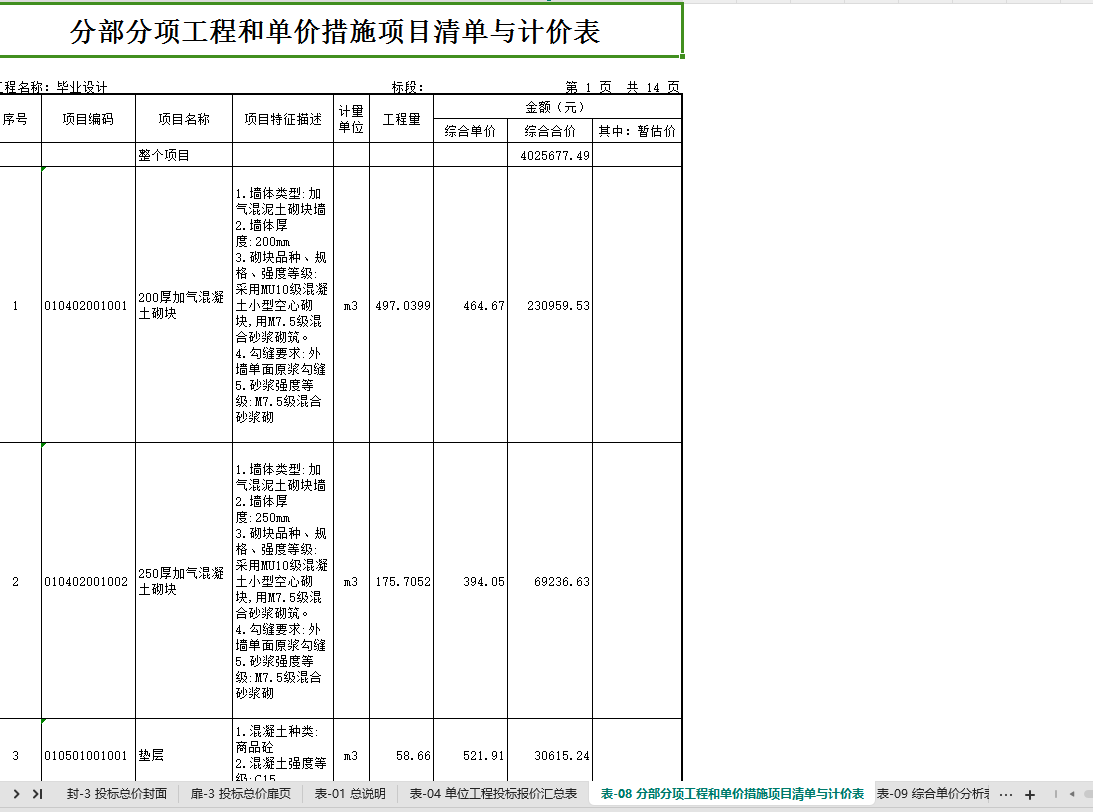The height and width of the screenshot is (812, 1093).
Task: Select project code 010501001001 cell
Action: (89, 751)
